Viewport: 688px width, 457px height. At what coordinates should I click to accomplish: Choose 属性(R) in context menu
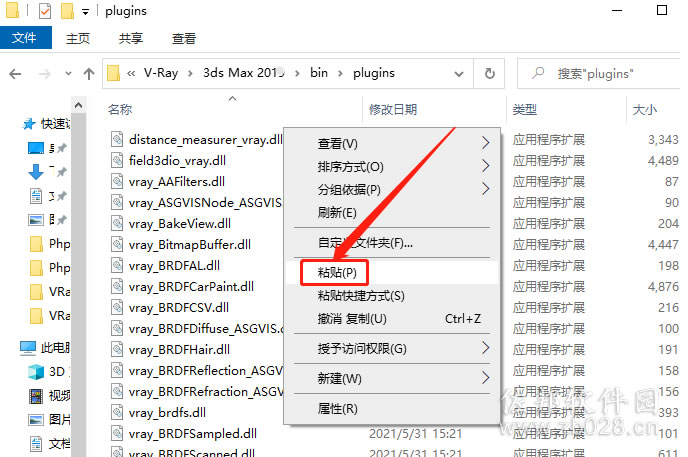[x=392, y=408]
